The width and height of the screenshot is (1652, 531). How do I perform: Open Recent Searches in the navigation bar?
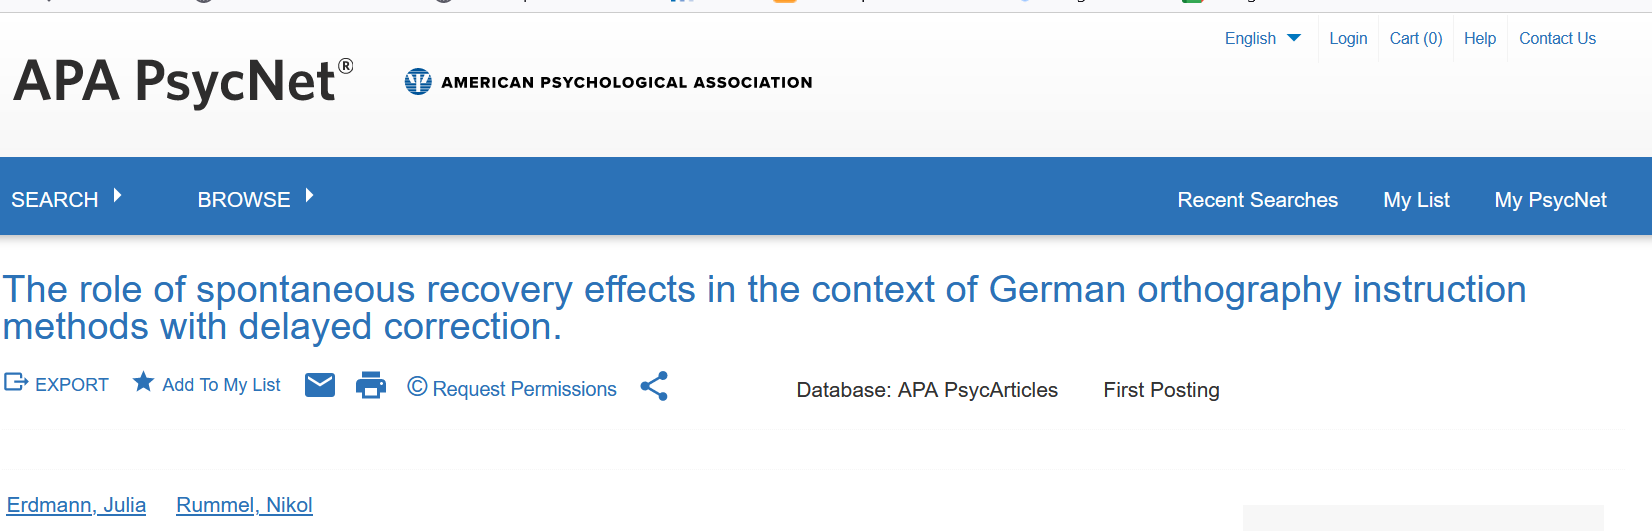(x=1257, y=200)
